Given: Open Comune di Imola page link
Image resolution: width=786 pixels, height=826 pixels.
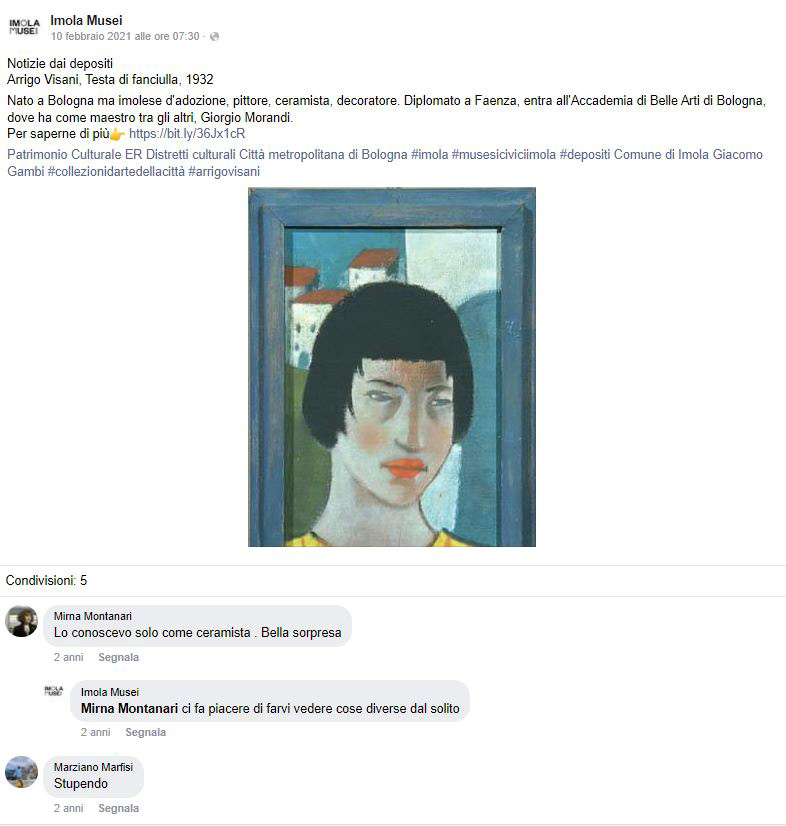Looking at the screenshot, I should (661, 154).
